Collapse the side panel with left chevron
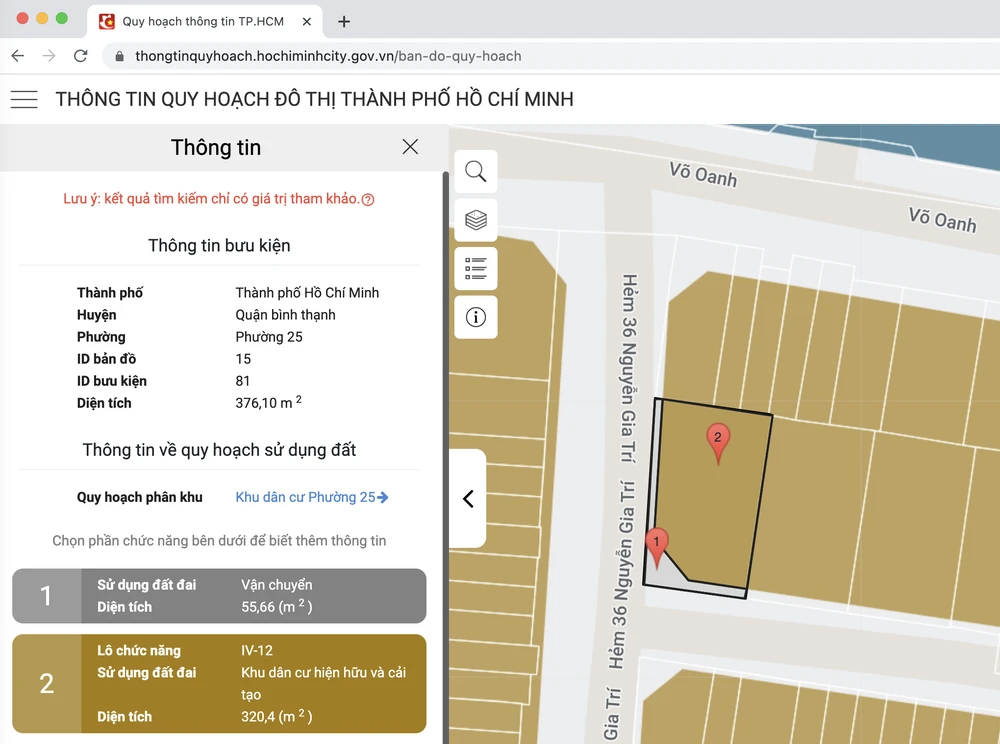 [468, 499]
